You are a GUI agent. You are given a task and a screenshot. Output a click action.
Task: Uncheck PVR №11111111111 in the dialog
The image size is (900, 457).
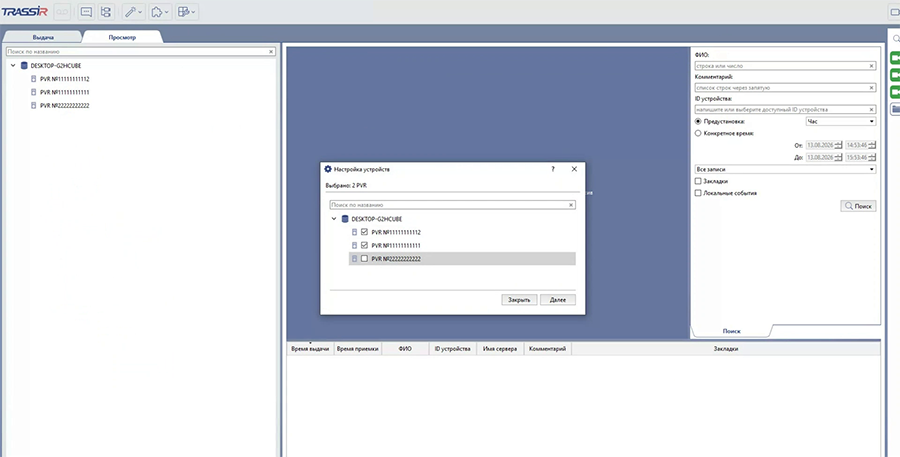pos(364,245)
